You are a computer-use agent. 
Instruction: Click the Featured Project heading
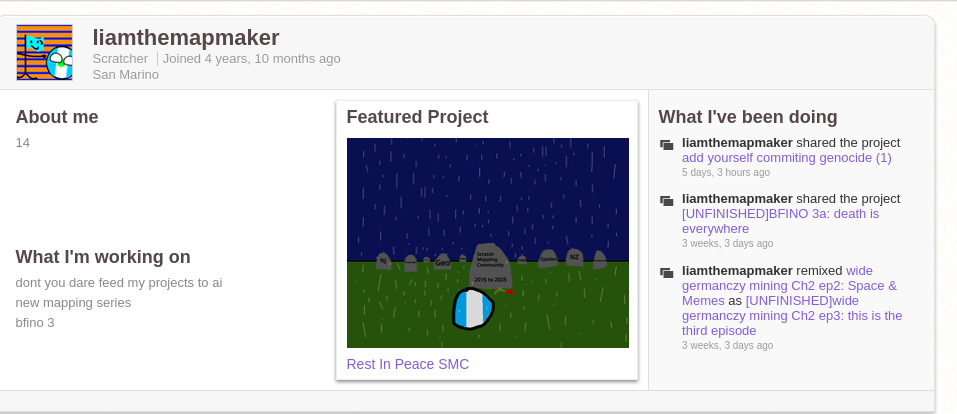click(x=417, y=117)
